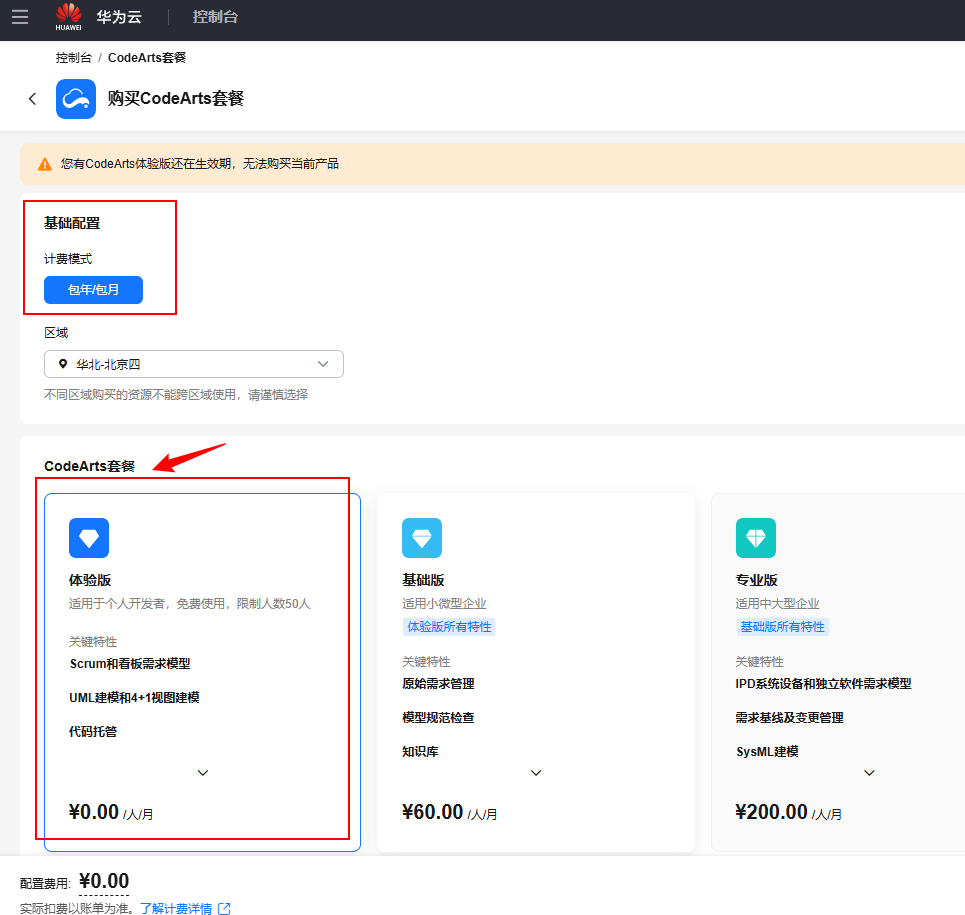Click the ¥0.00 /人/月 price on 体验版

111,812
